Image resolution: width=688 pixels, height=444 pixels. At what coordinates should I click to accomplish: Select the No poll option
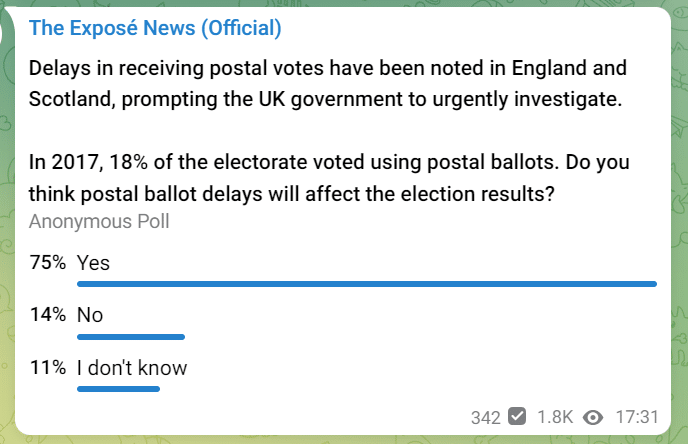pos(90,315)
